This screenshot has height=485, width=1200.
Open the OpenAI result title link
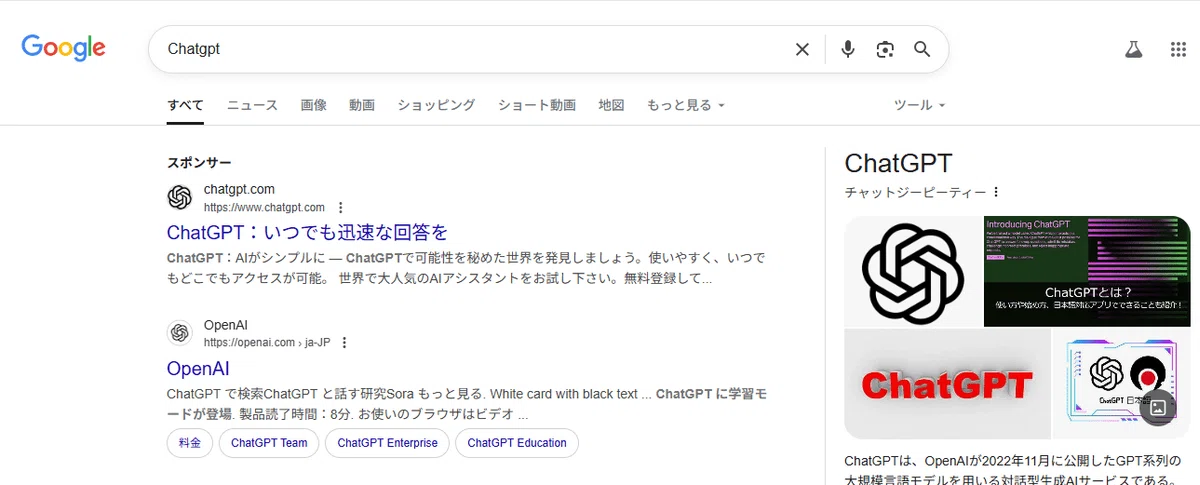pos(198,368)
